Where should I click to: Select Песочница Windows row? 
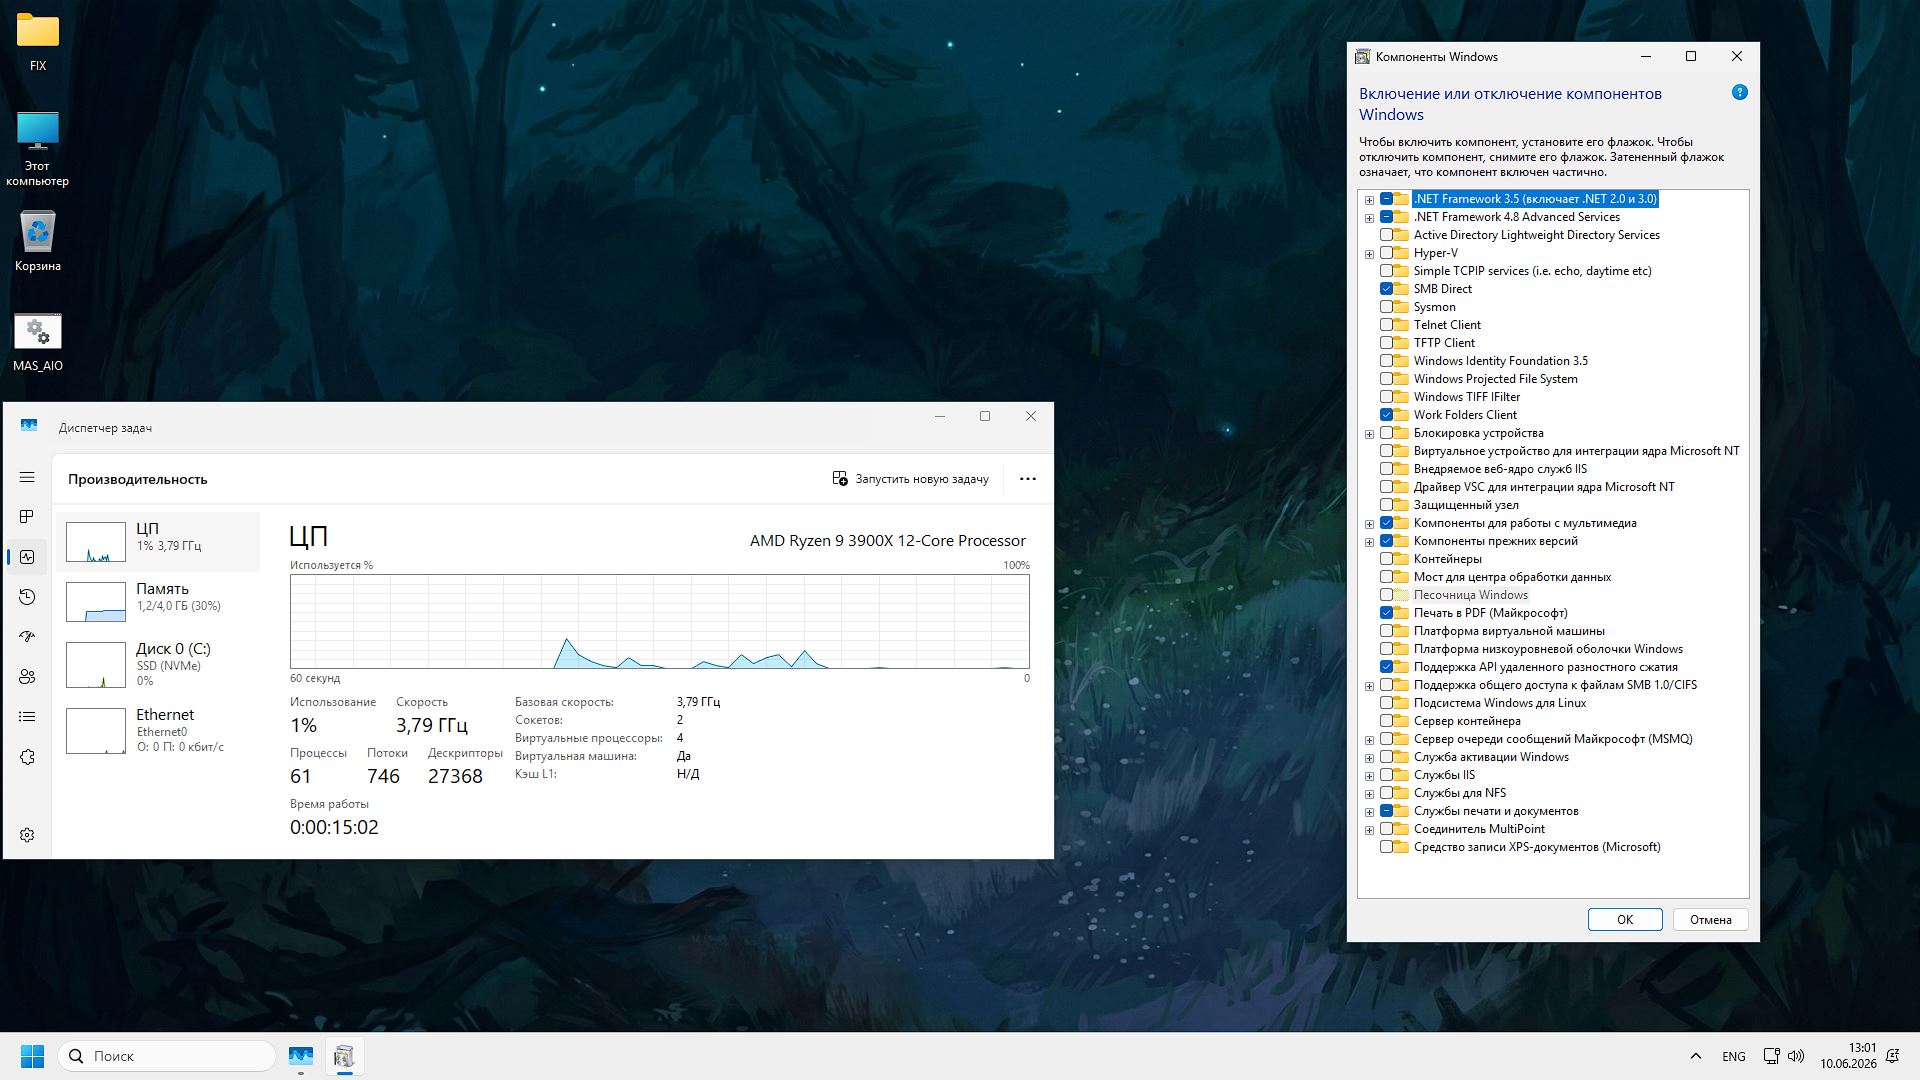click(1470, 595)
